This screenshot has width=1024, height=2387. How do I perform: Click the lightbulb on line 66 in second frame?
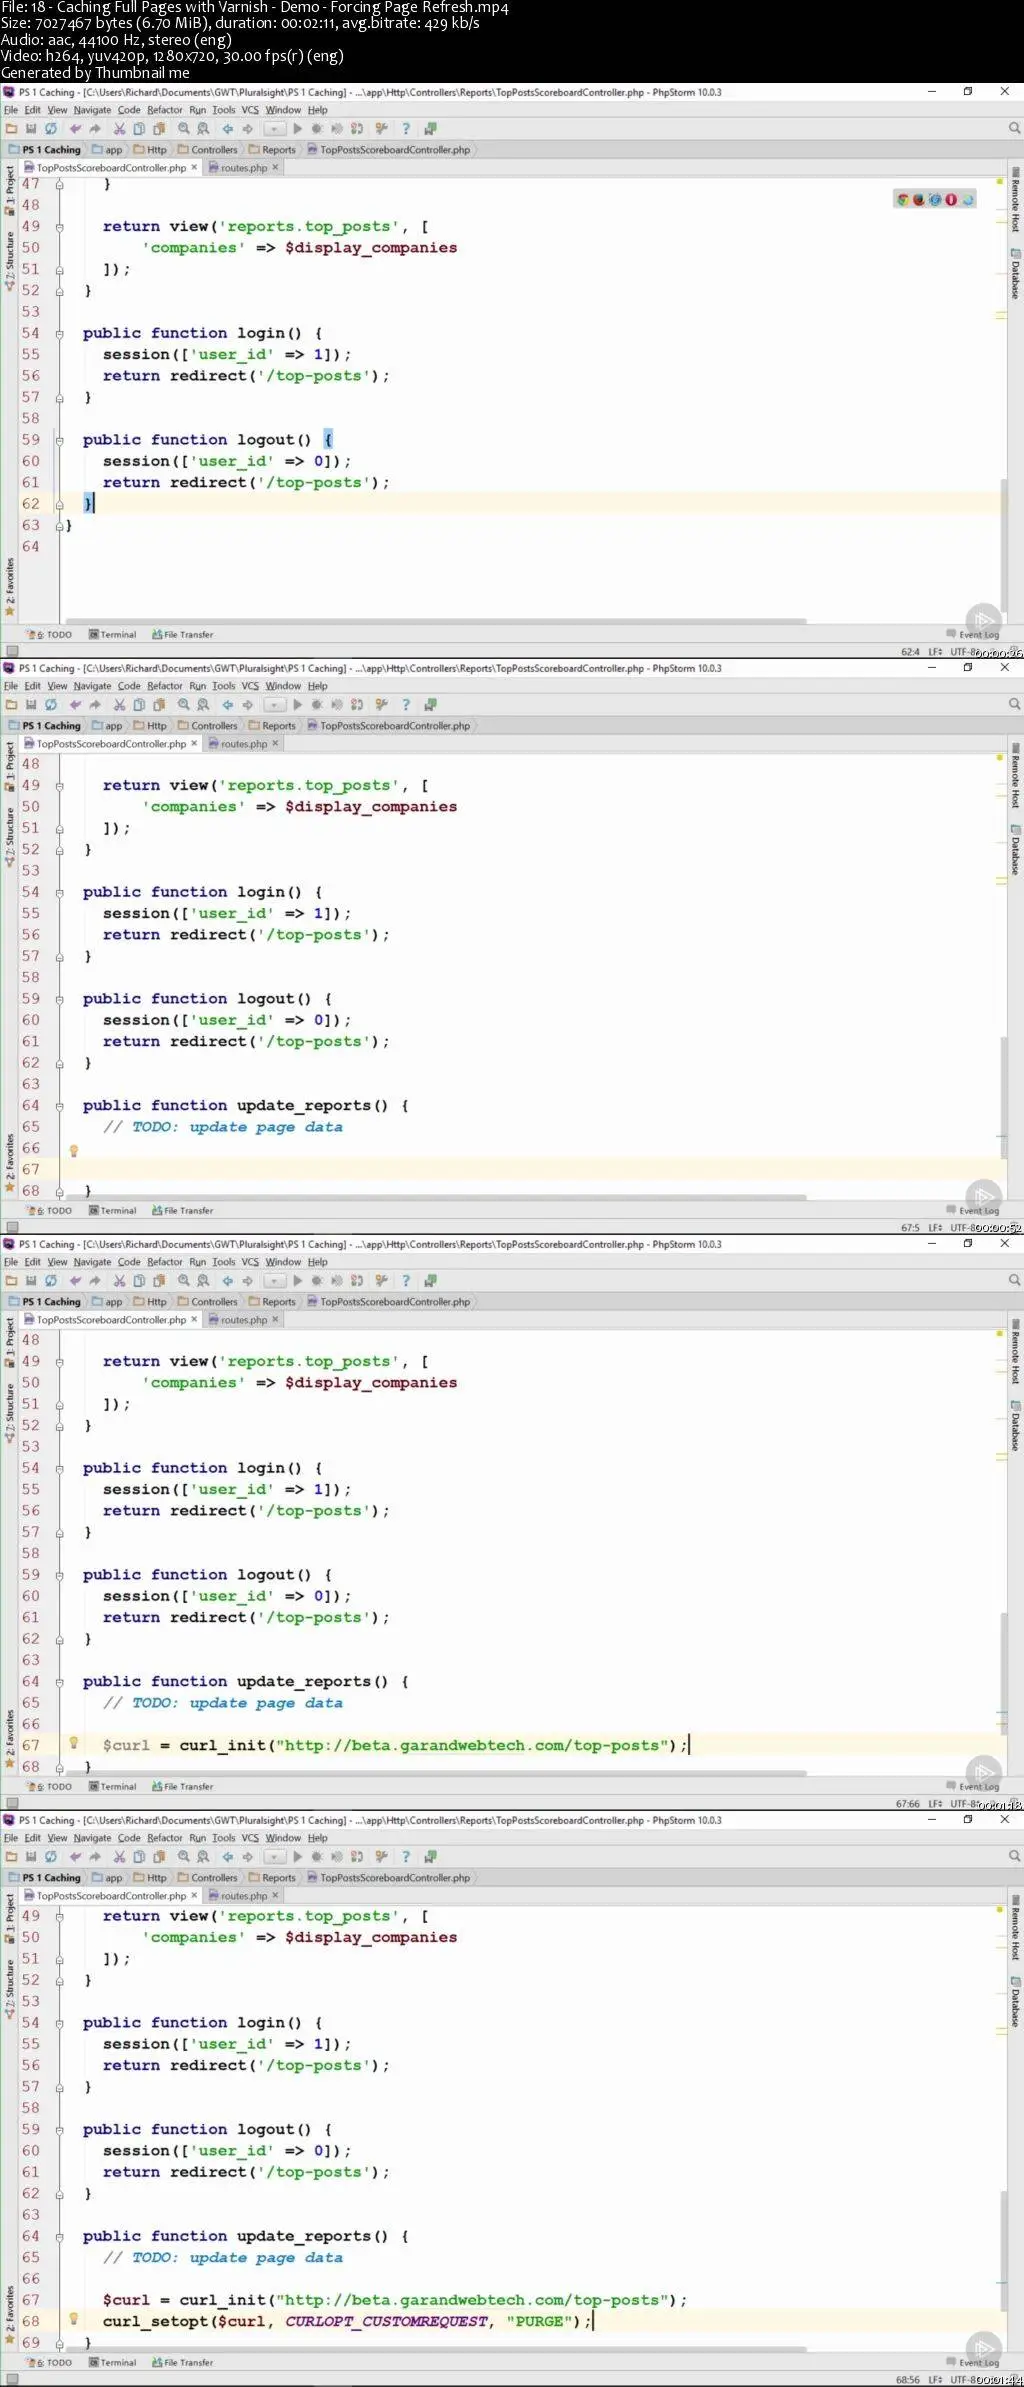(x=73, y=1150)
